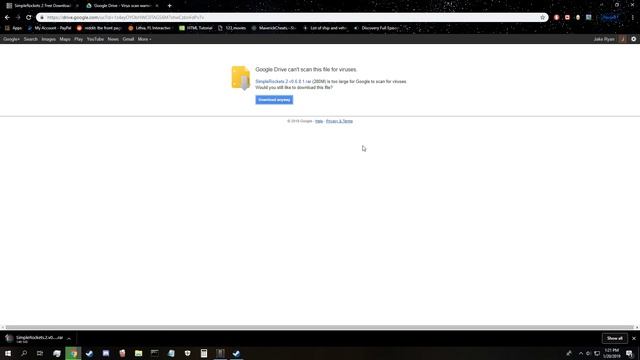640x360 pixels.
Task: Open the MaverickCheats bookmark
Action: tap(274, 28)
